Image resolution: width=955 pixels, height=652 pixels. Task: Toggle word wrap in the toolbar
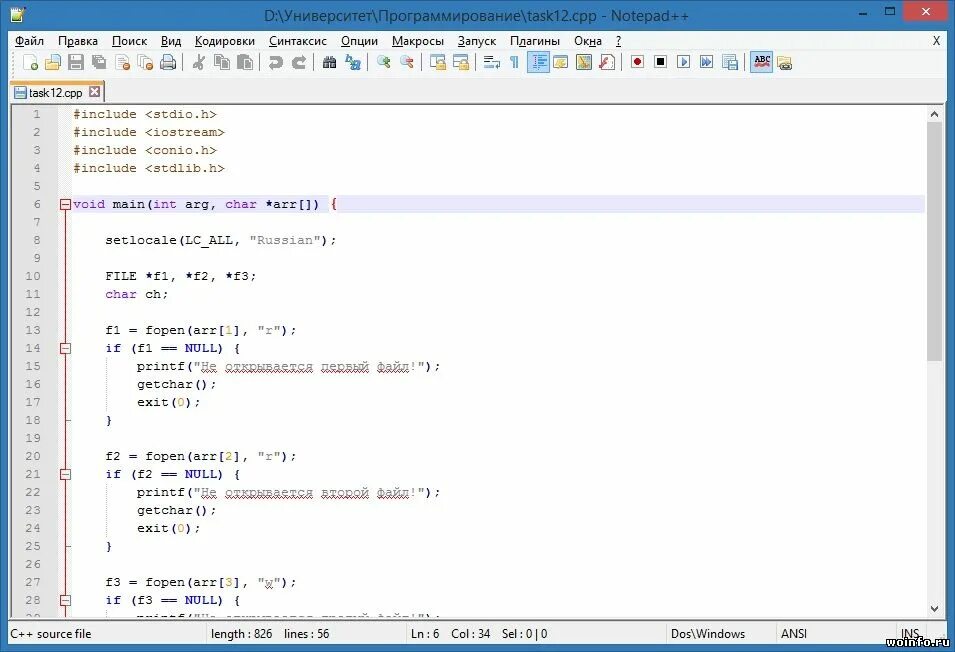click(x=491, y=62)
